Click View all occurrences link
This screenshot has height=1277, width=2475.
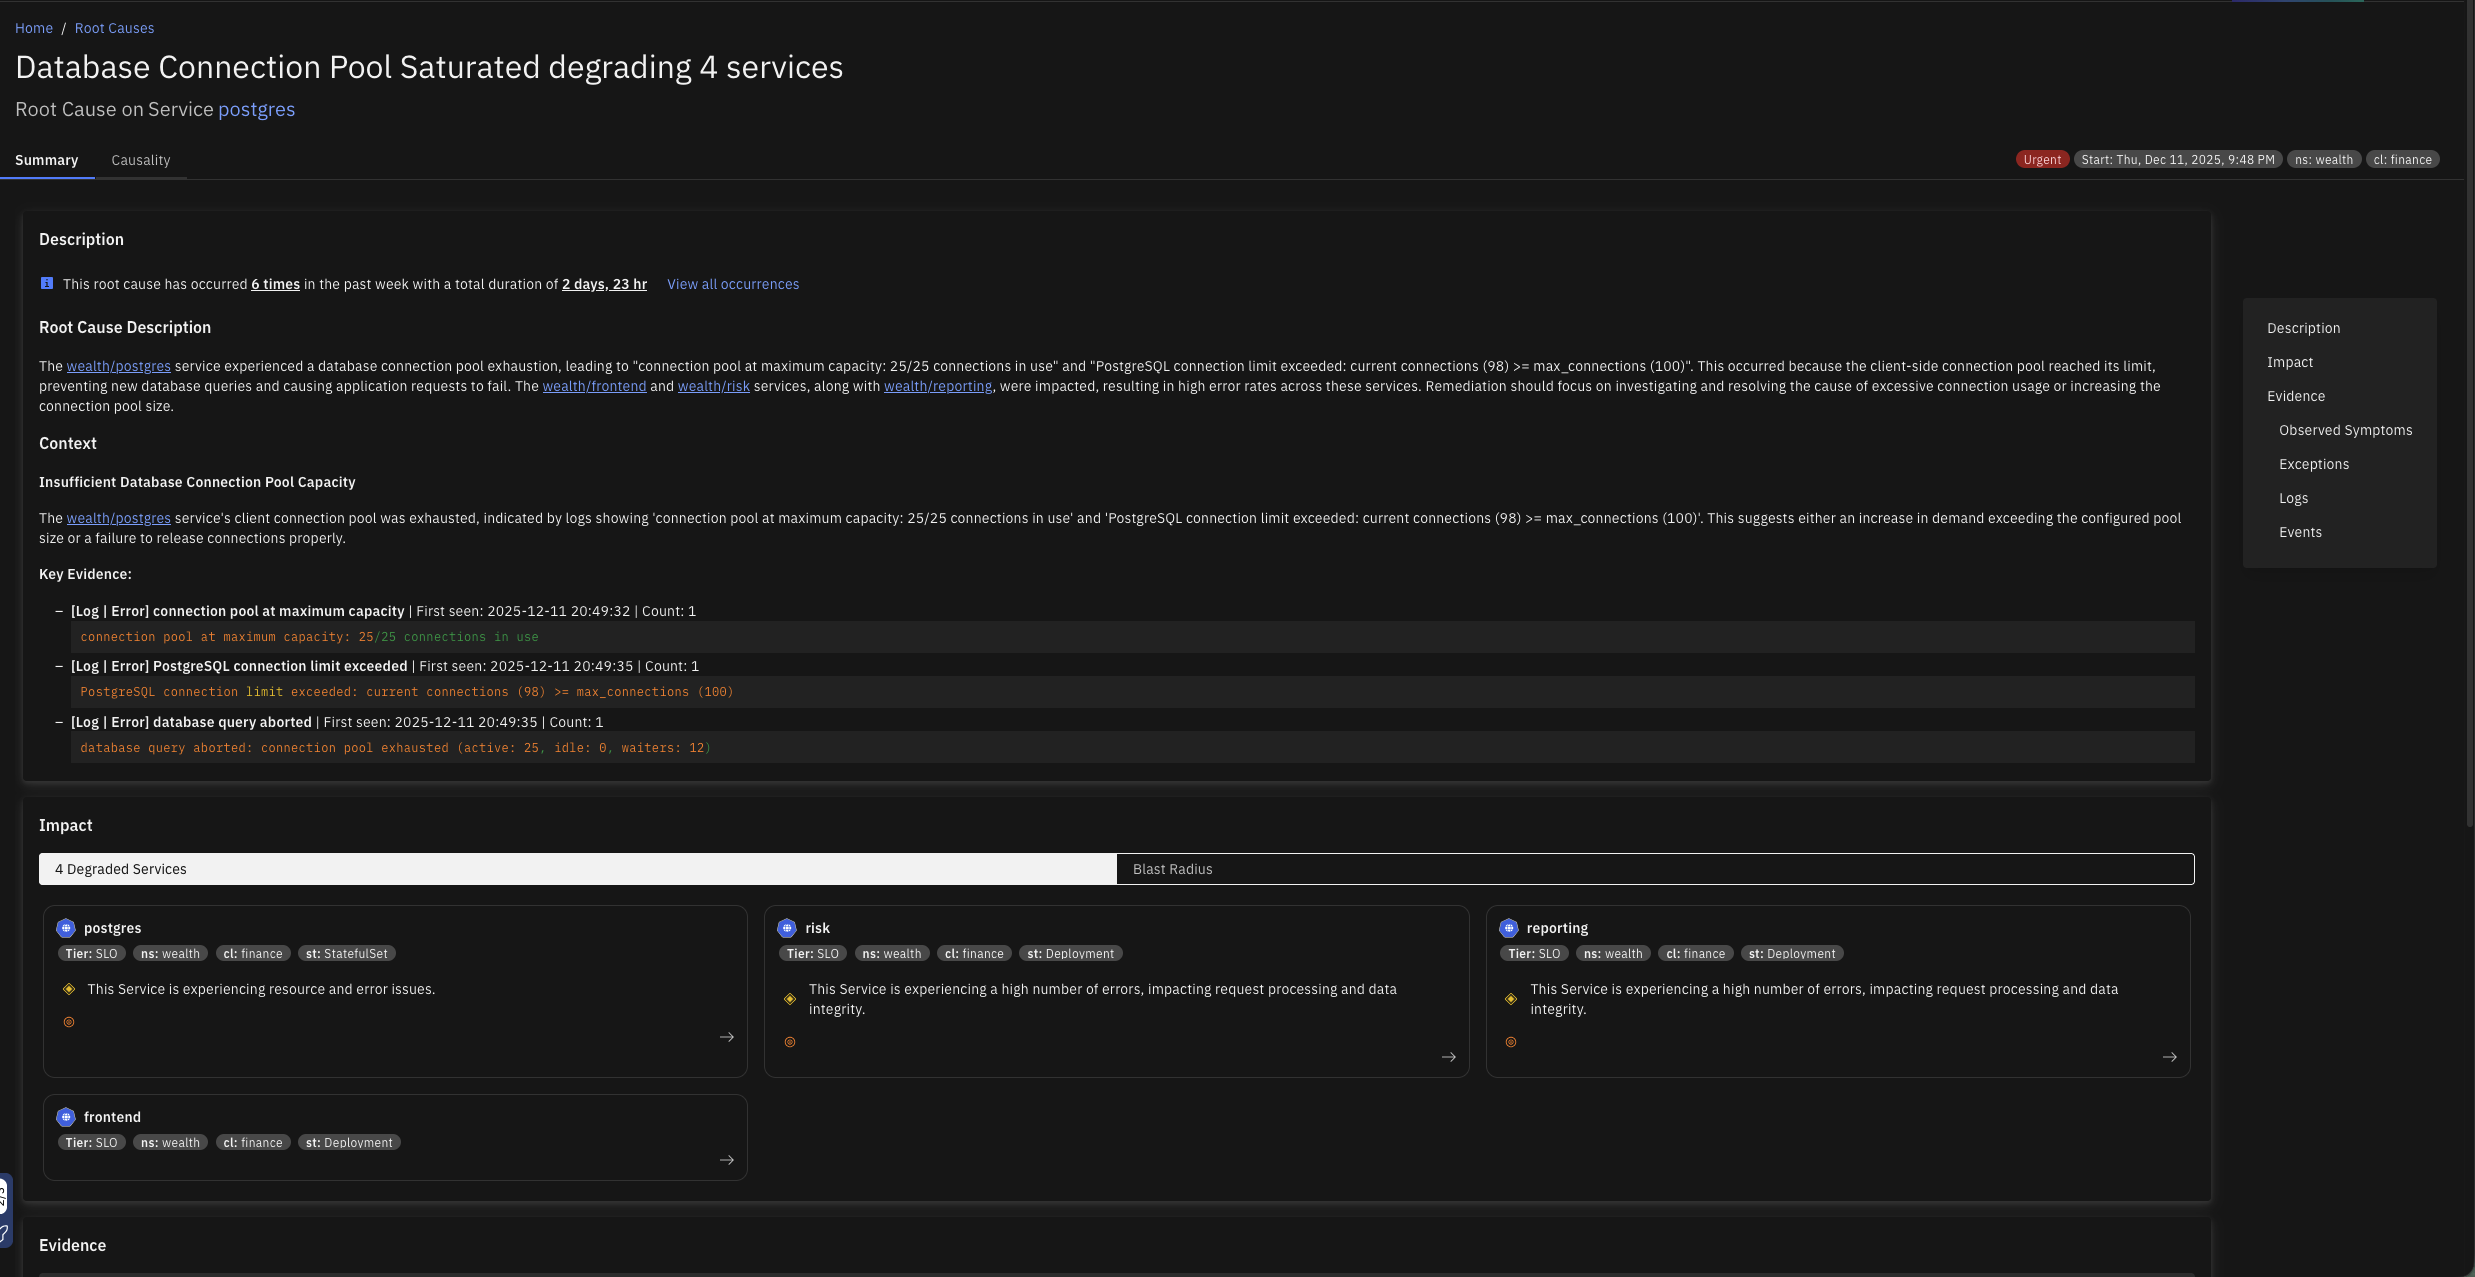(733, 284)
